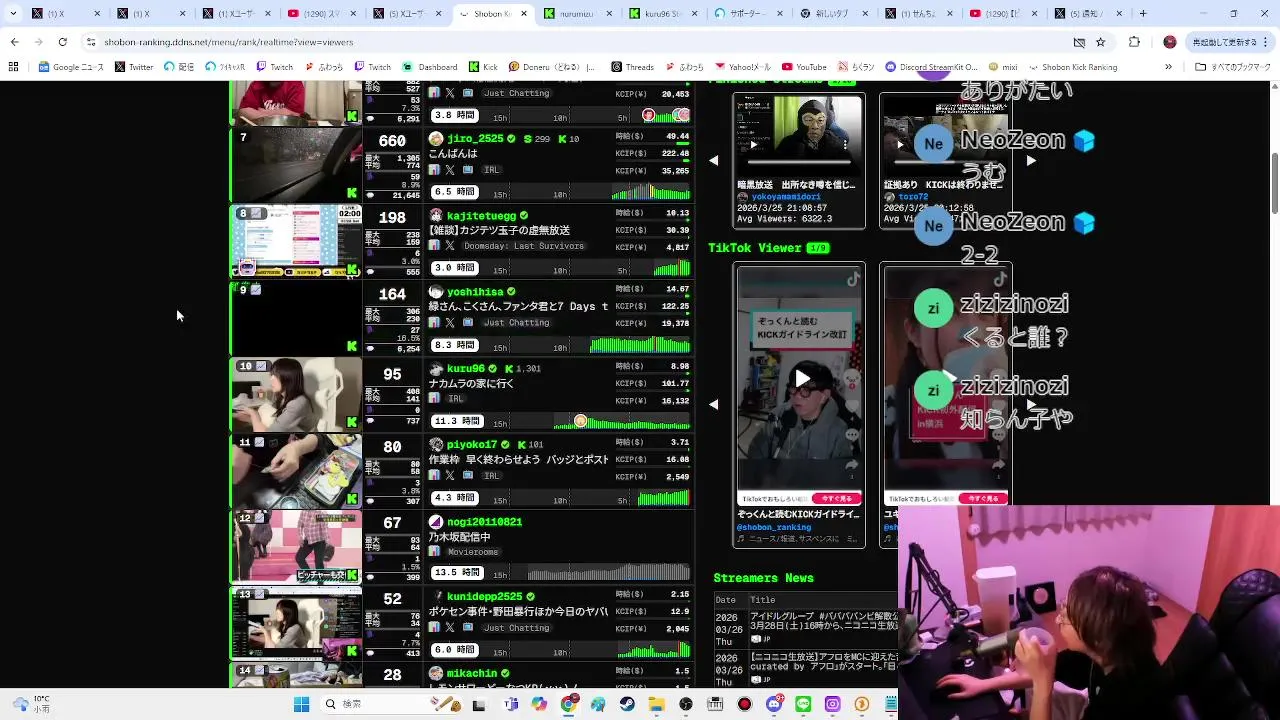Open TV archive icon for yoshihisa
1280x720 pixels.
[x=467, y=323]
